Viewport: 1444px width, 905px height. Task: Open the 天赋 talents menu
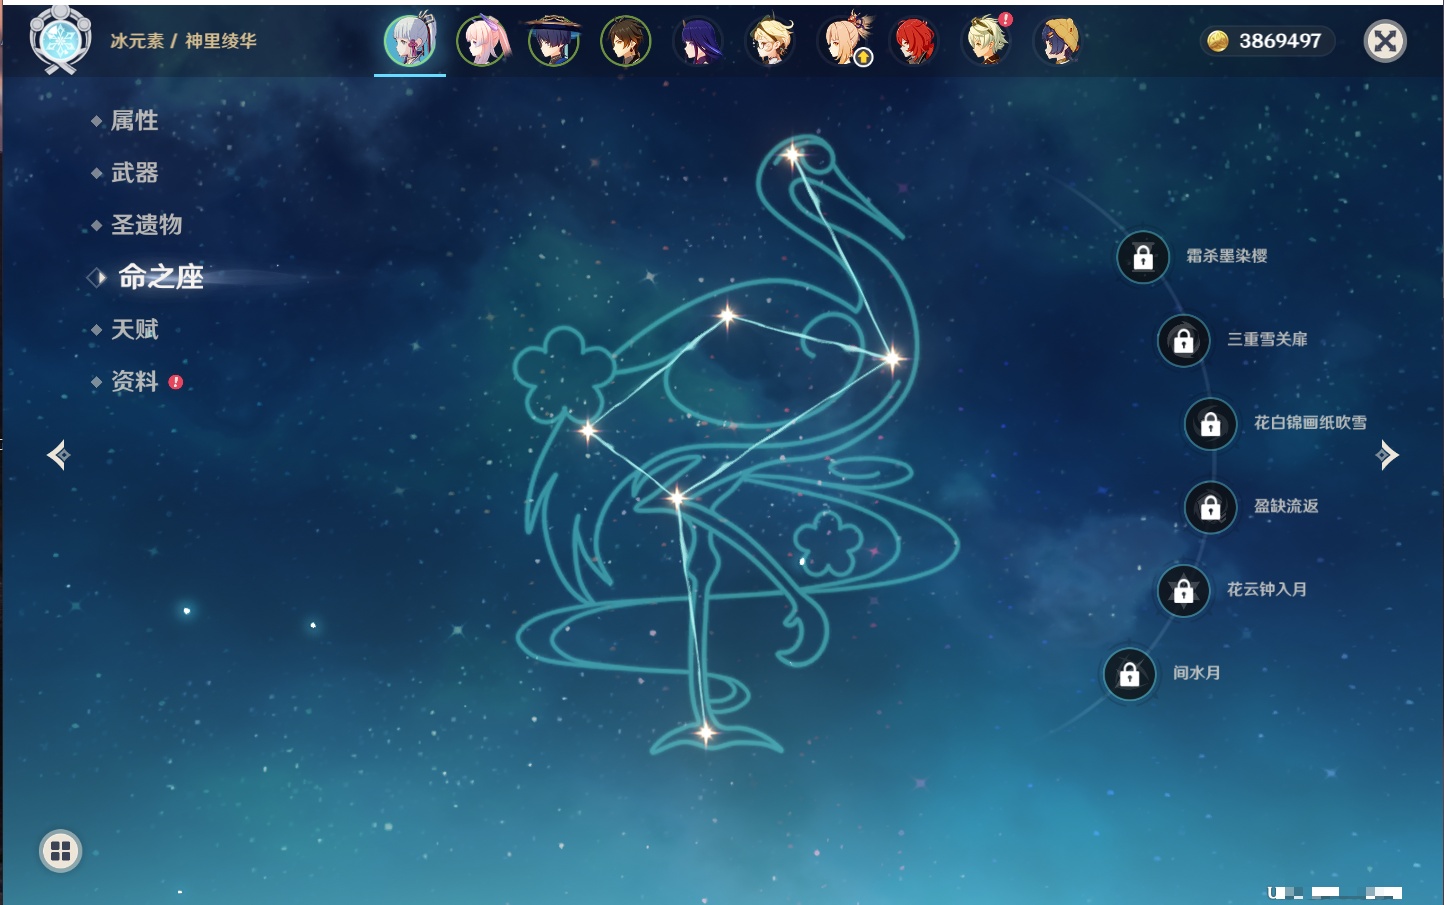point(134,329)
